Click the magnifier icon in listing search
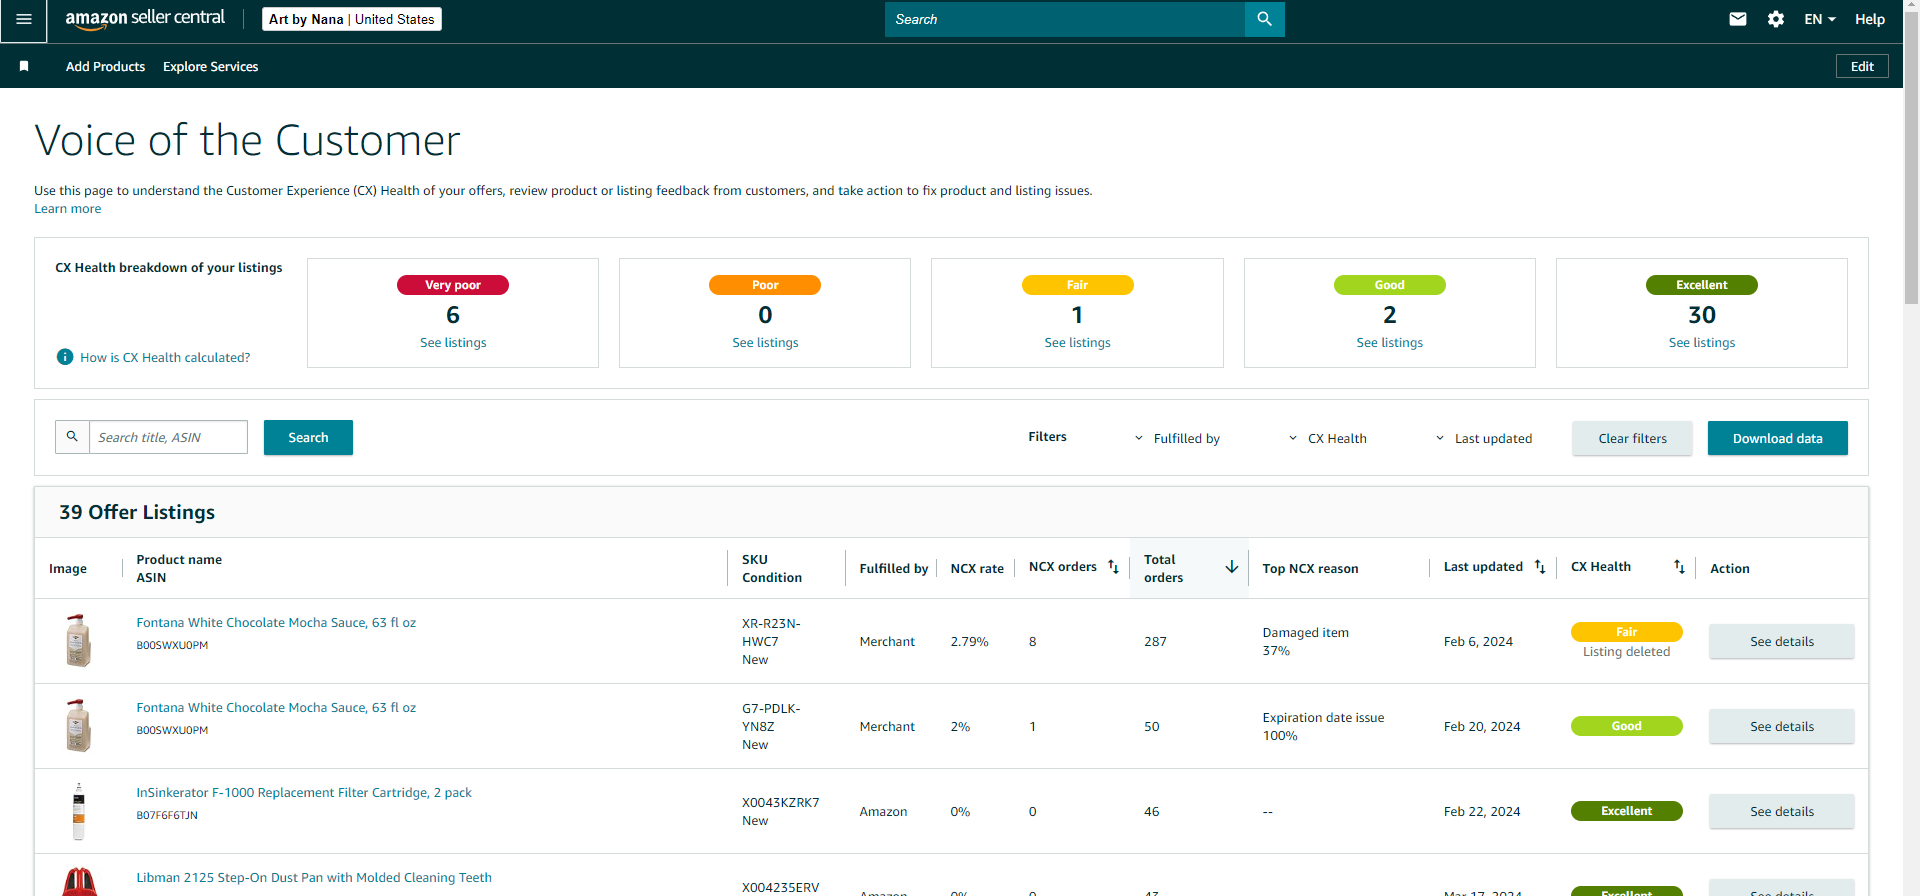 (x=72, y=437)
